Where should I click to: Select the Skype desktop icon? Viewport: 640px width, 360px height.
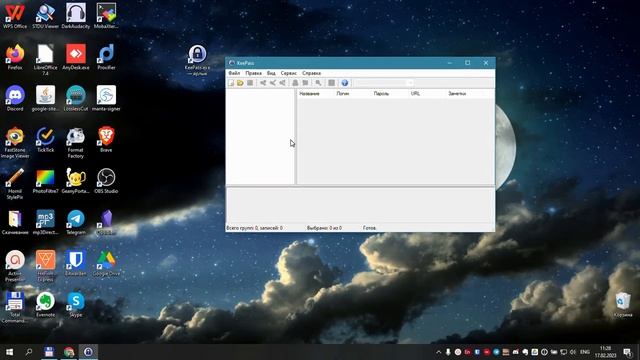pyautogui.click(x=76, y=304)
